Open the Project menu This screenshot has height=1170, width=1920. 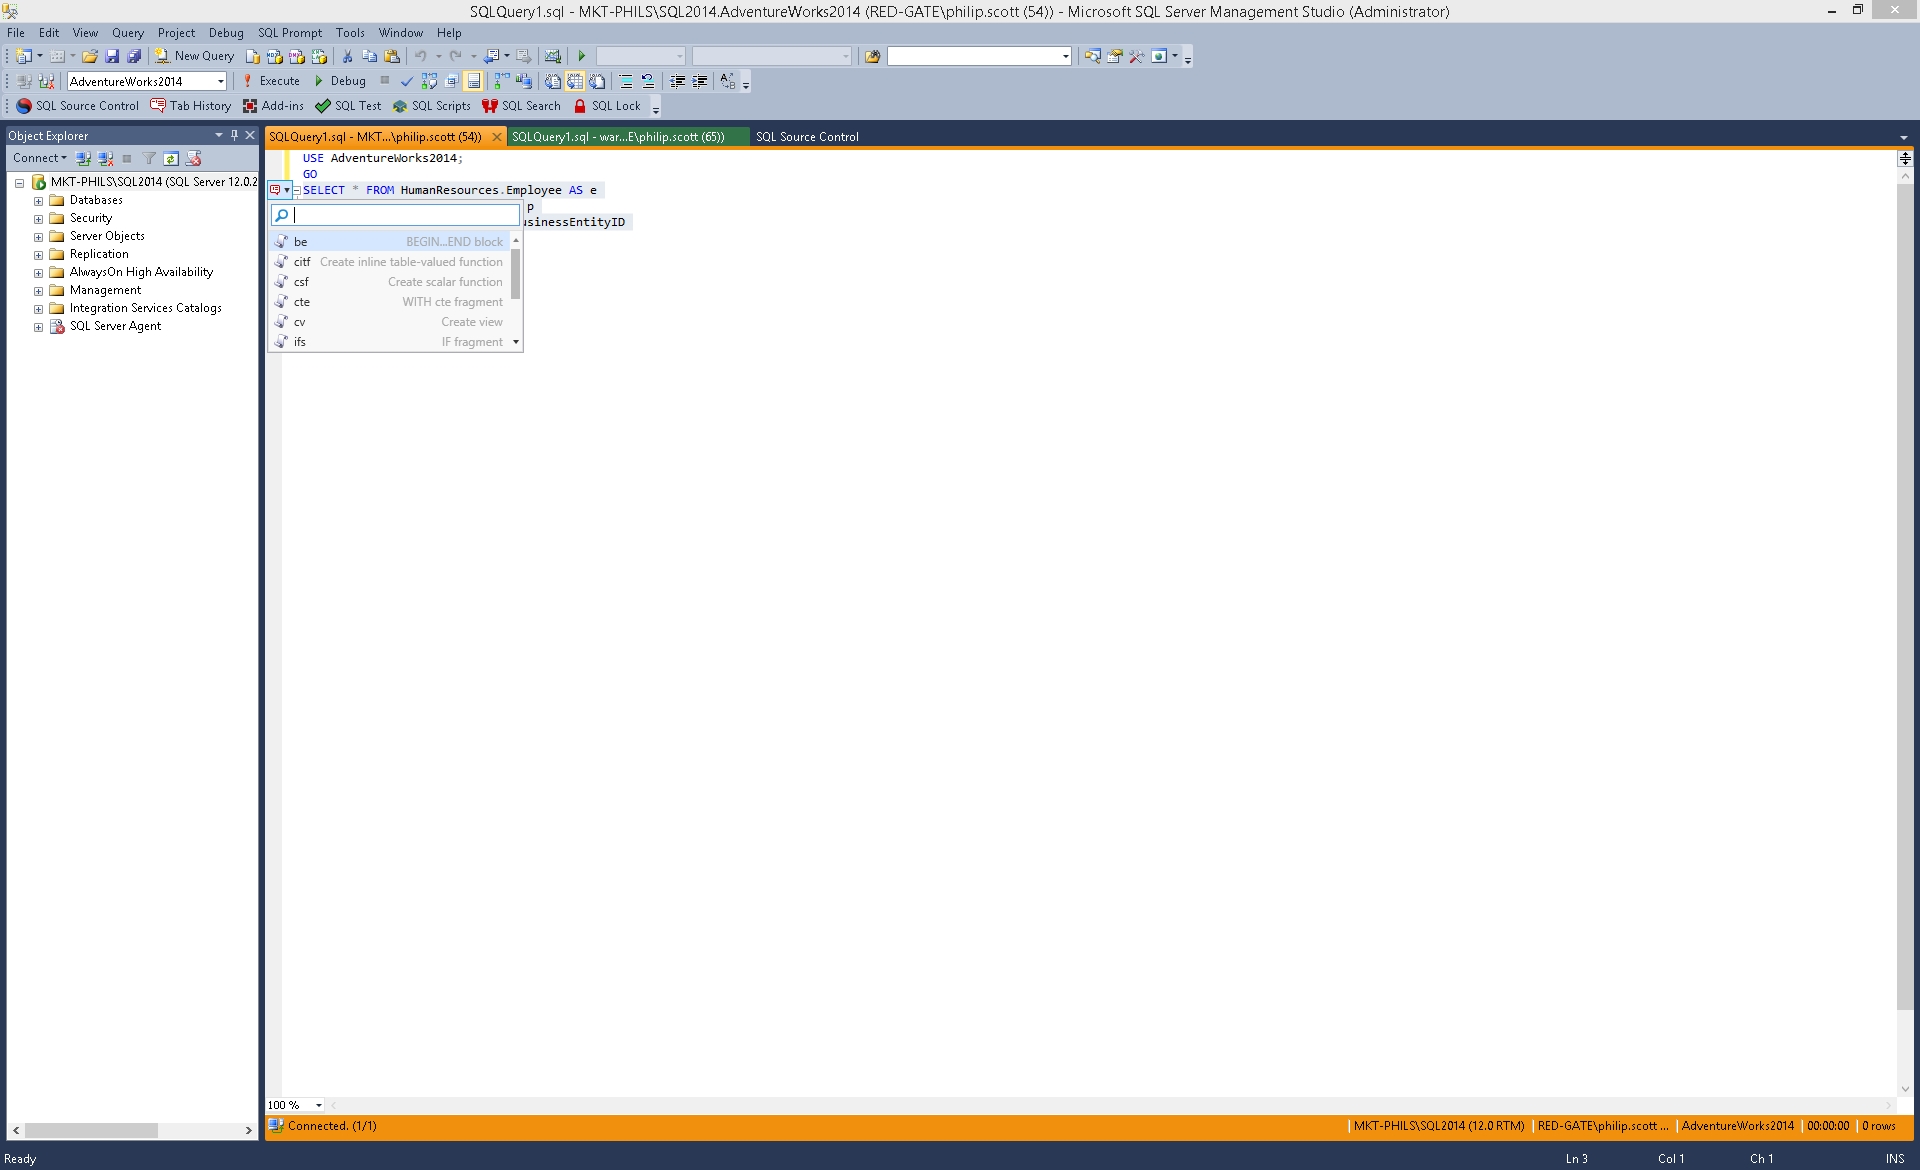[x=176, y=33]
